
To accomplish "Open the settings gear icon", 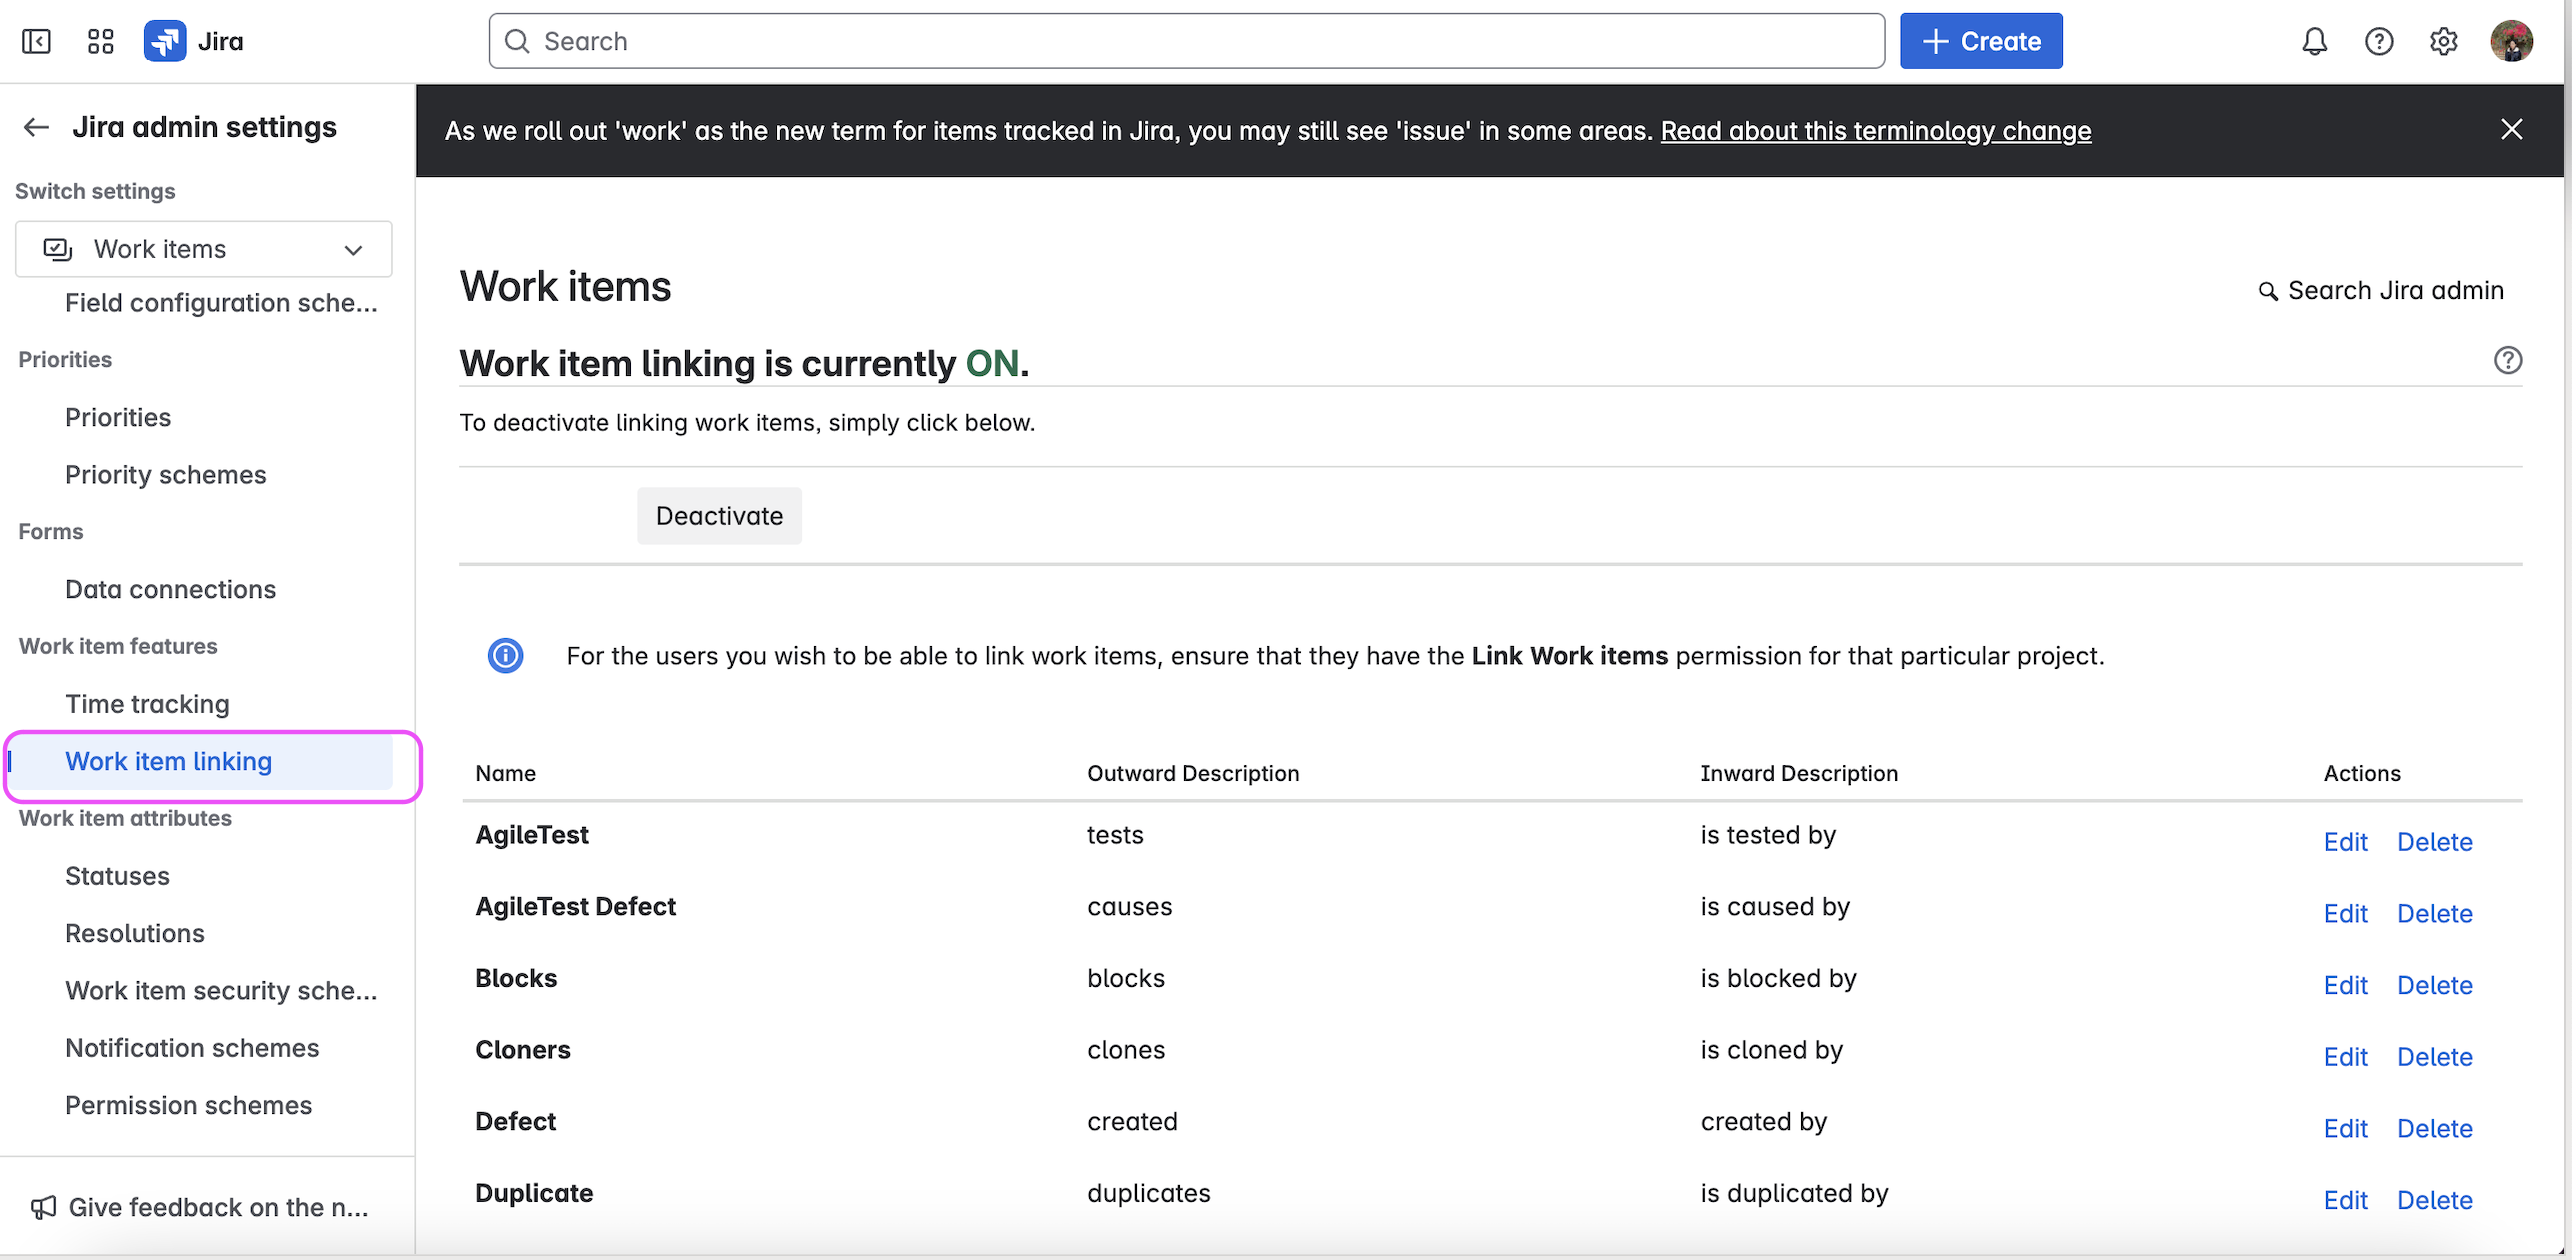I will 2443,41.
